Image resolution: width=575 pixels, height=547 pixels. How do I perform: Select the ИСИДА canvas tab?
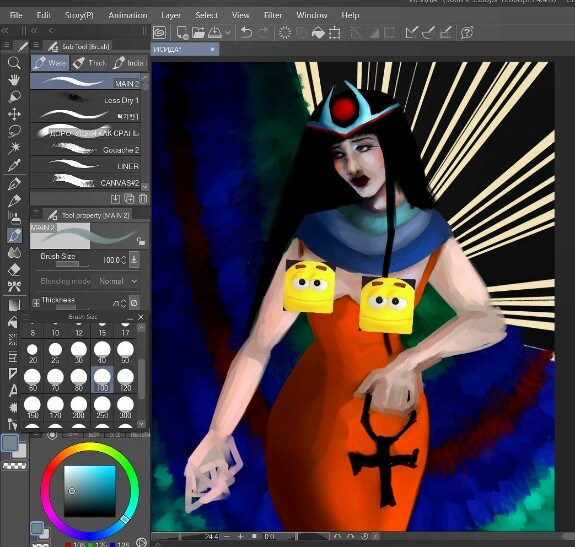185,49
